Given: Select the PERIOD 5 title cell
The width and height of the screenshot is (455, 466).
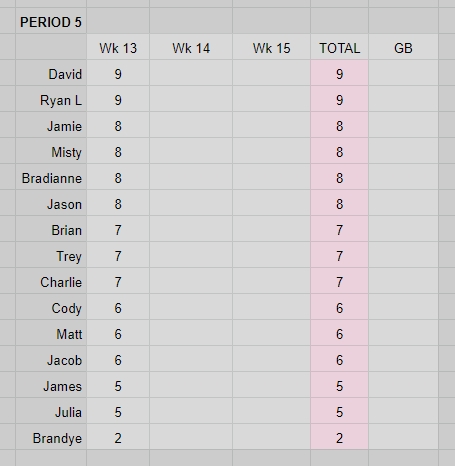Looking at the screenshot, I should click(x=51, y=21).
